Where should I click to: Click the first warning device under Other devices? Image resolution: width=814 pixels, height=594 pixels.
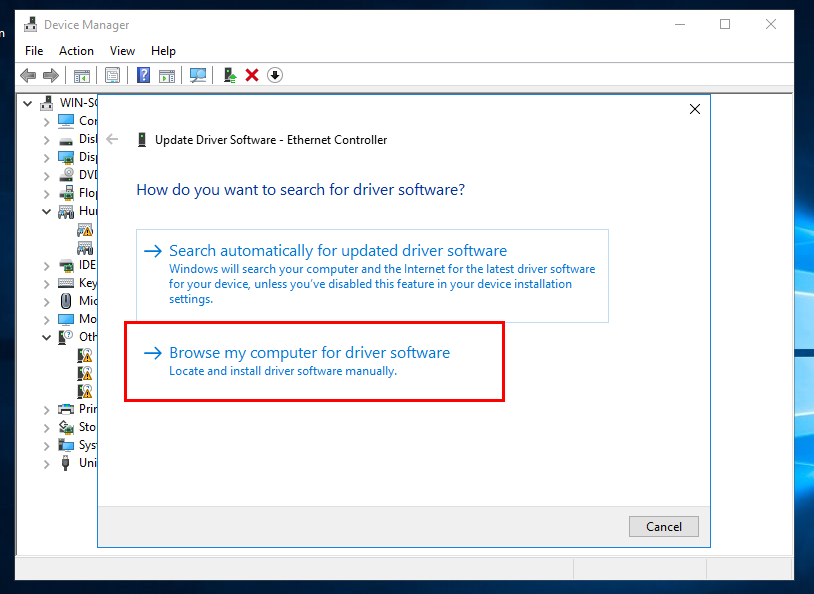(x=85, y=355)
